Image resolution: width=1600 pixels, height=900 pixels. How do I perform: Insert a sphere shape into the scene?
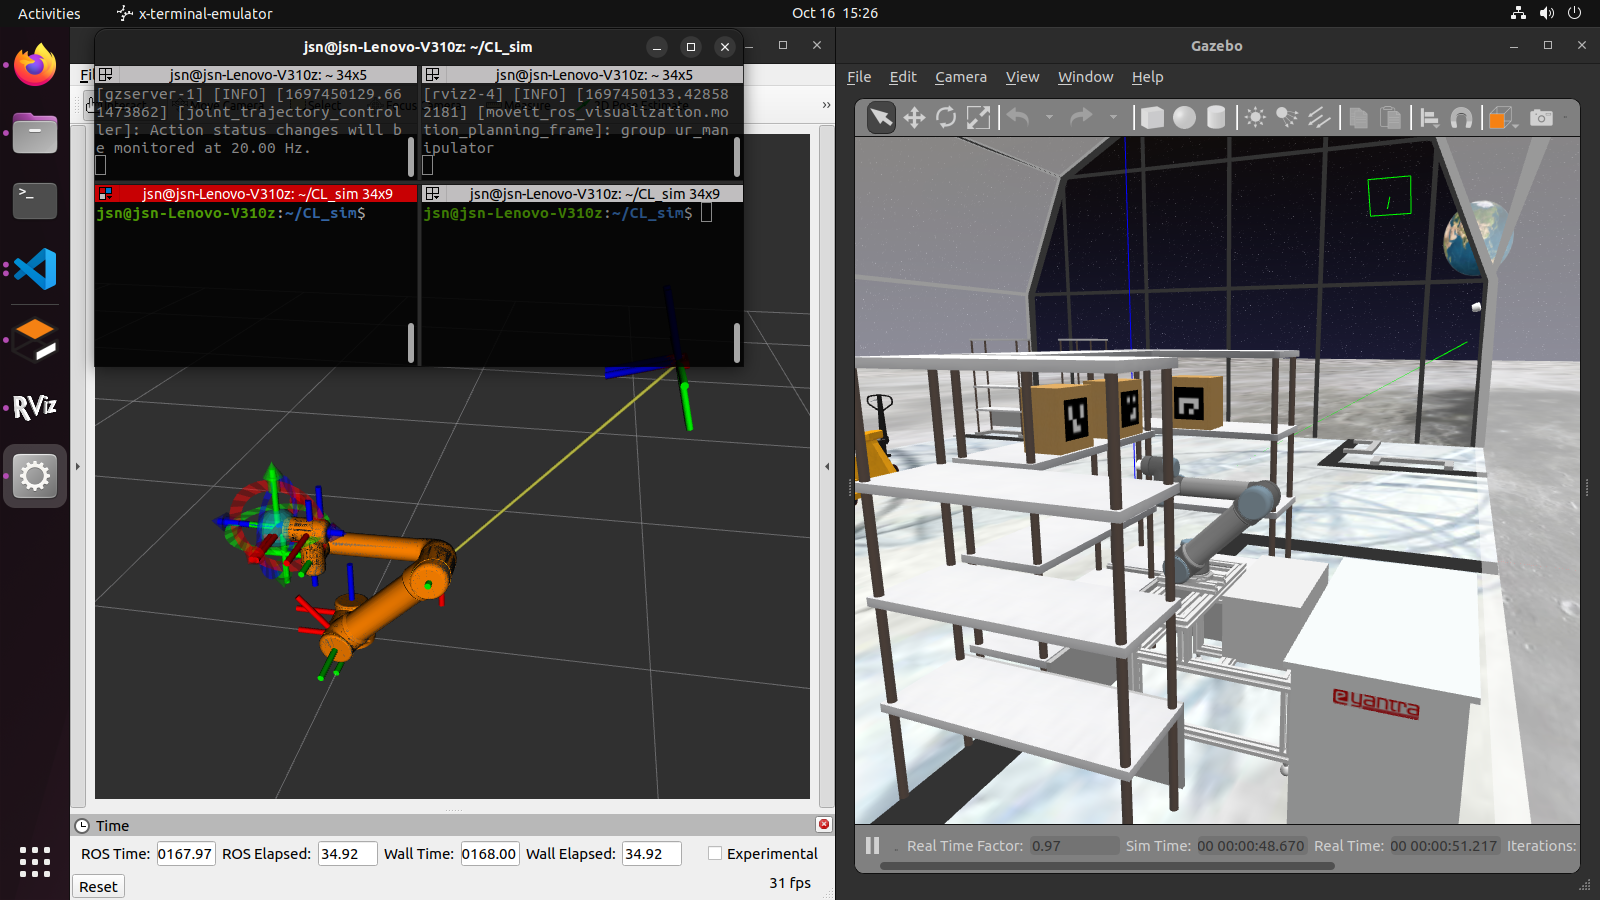click(x=1184, y=118)
